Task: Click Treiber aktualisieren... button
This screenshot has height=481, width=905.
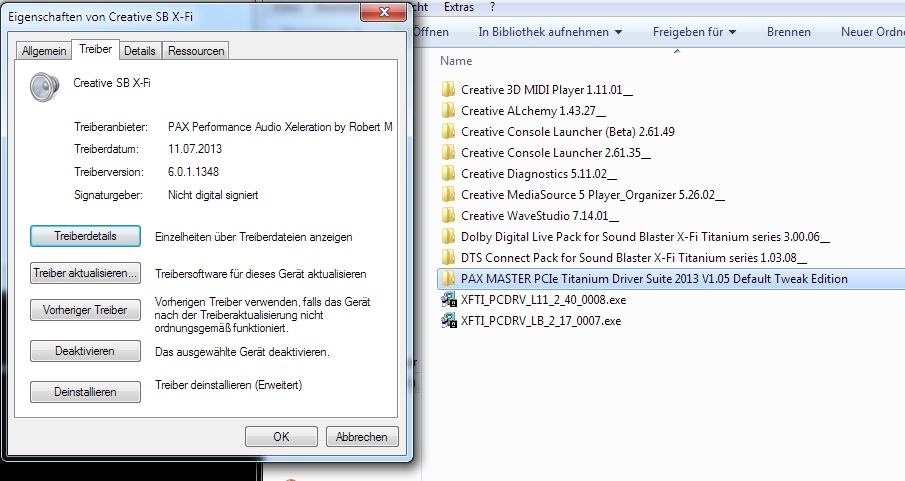Action: click(85, 273)
